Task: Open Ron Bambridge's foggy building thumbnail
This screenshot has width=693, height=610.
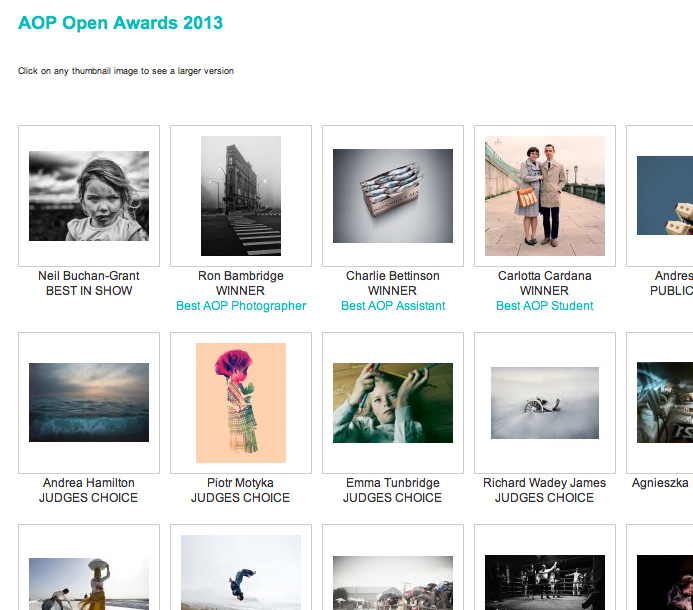Action: 241,196
